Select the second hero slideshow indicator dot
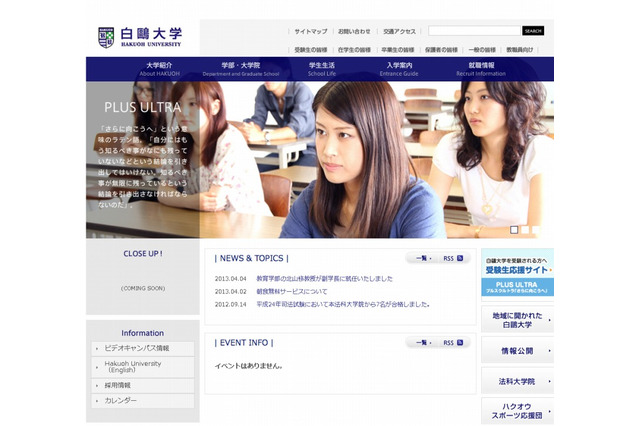Screen dimensions: 640x426 525,230
